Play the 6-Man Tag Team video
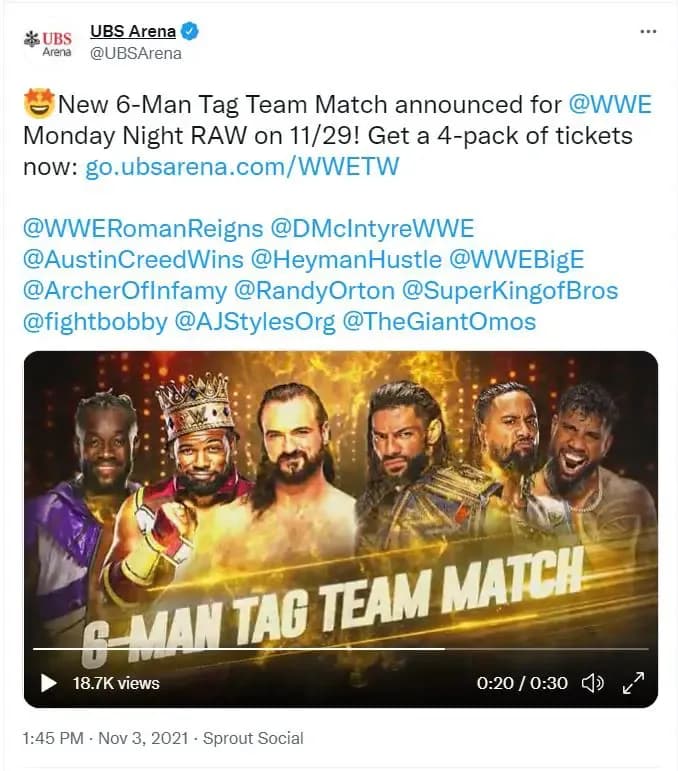Viewport: 678px width, 771px height. (48, 683)
